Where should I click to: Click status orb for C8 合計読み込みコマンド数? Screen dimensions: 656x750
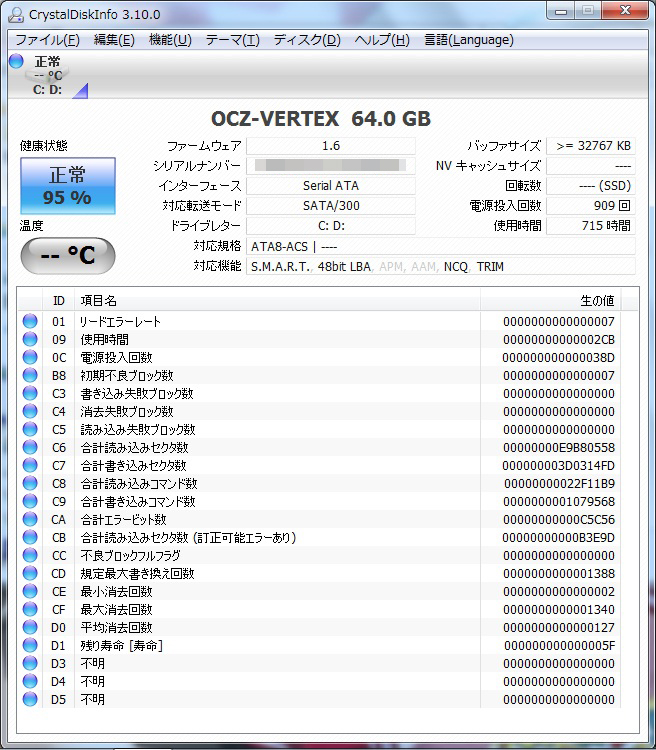(30, 483)
